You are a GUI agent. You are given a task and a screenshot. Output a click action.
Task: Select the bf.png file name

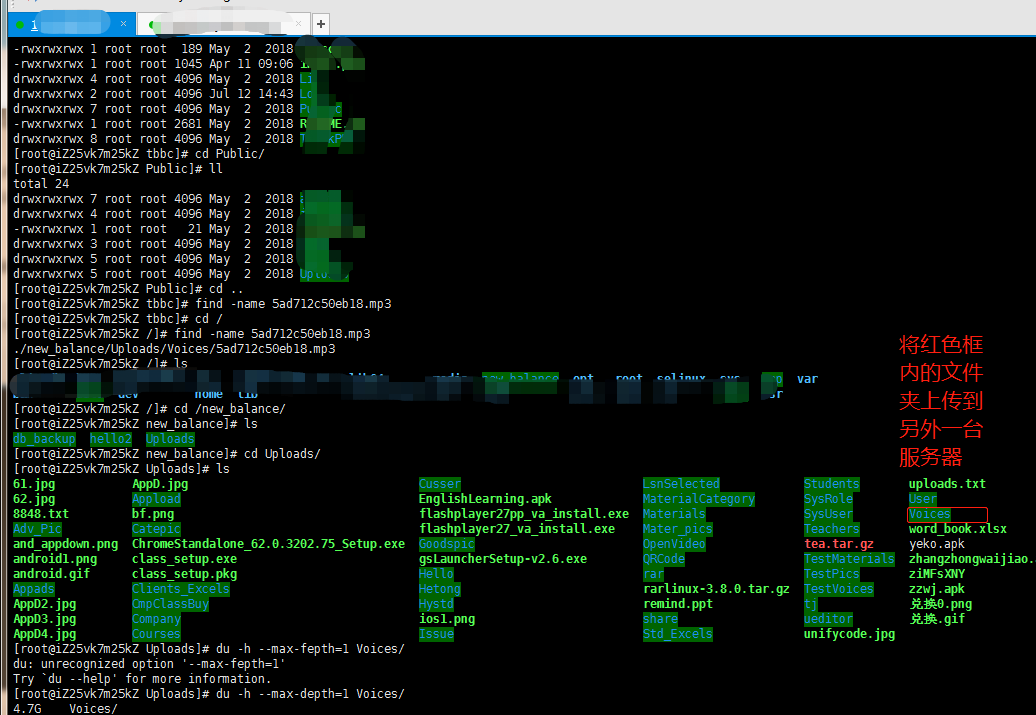coord(153,513)
